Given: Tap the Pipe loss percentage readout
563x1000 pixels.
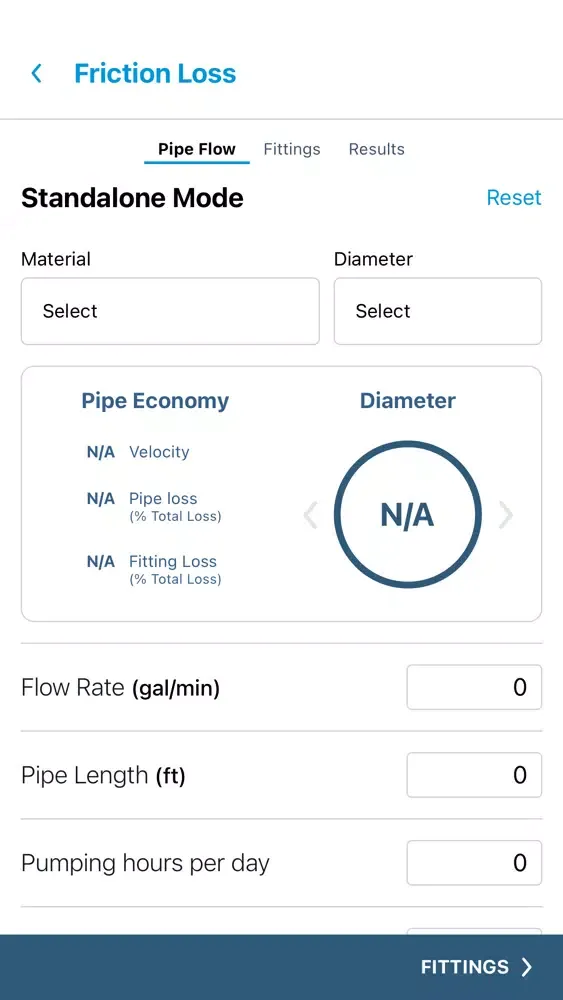Looking at the screenshot, I should [101, 499].
